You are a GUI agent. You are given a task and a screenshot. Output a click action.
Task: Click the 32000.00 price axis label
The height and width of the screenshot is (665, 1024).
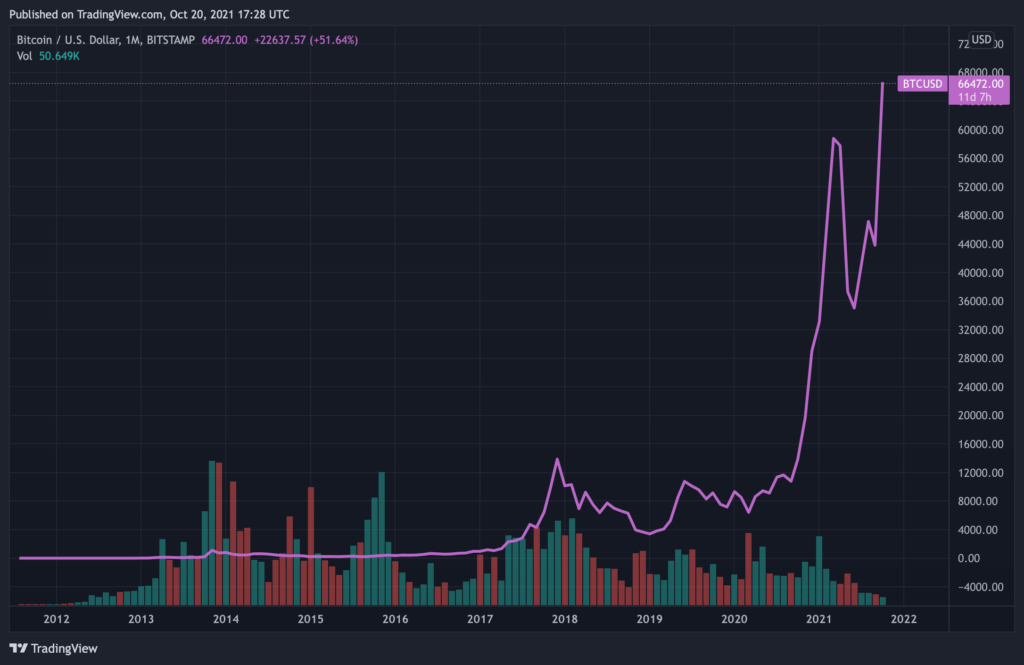coord(980,330)
